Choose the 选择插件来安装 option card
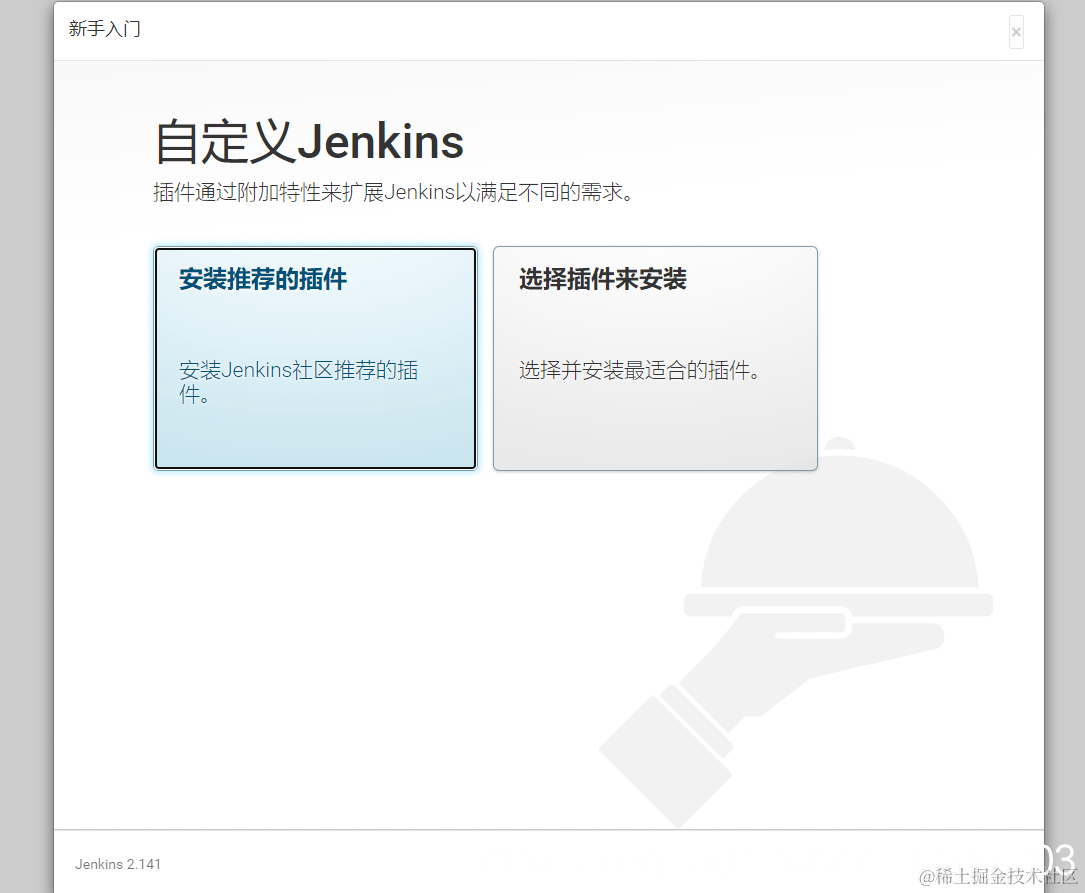This screenshot has height=893, width=1085. (x=655, y=358)
